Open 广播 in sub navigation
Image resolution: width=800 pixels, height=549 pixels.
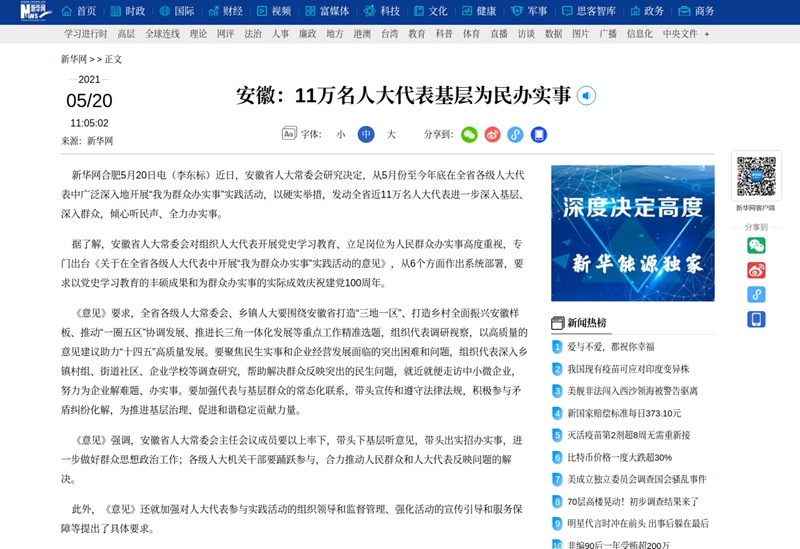click(x=608, y=34)
